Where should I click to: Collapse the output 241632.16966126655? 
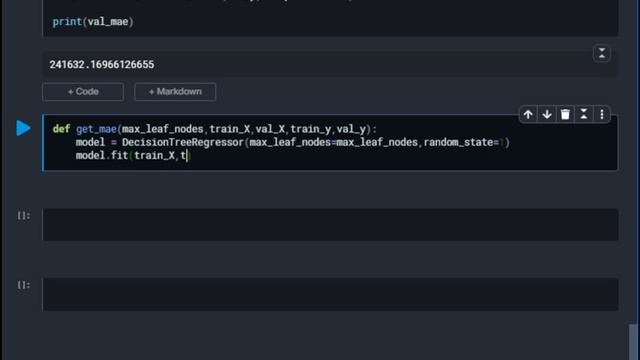coord(602,53)
